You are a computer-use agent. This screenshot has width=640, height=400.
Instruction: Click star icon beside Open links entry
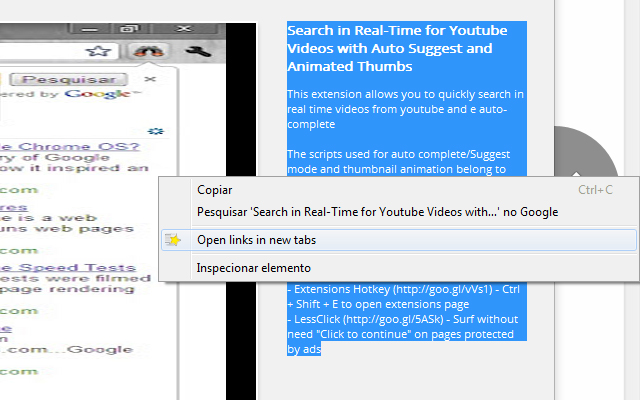(173, 240)
